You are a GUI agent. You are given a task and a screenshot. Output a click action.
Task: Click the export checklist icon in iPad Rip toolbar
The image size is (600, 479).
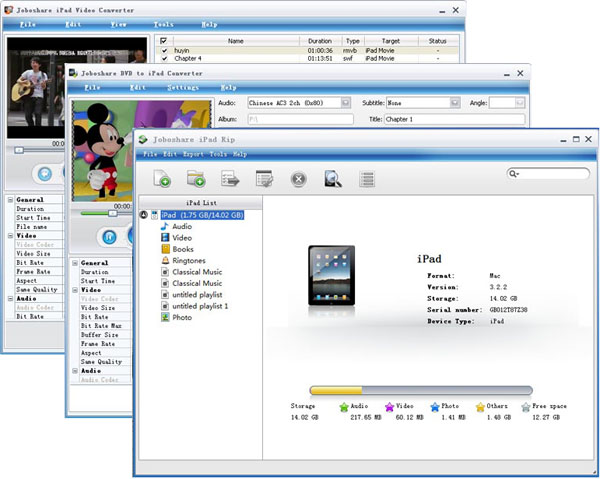point(230,179)
